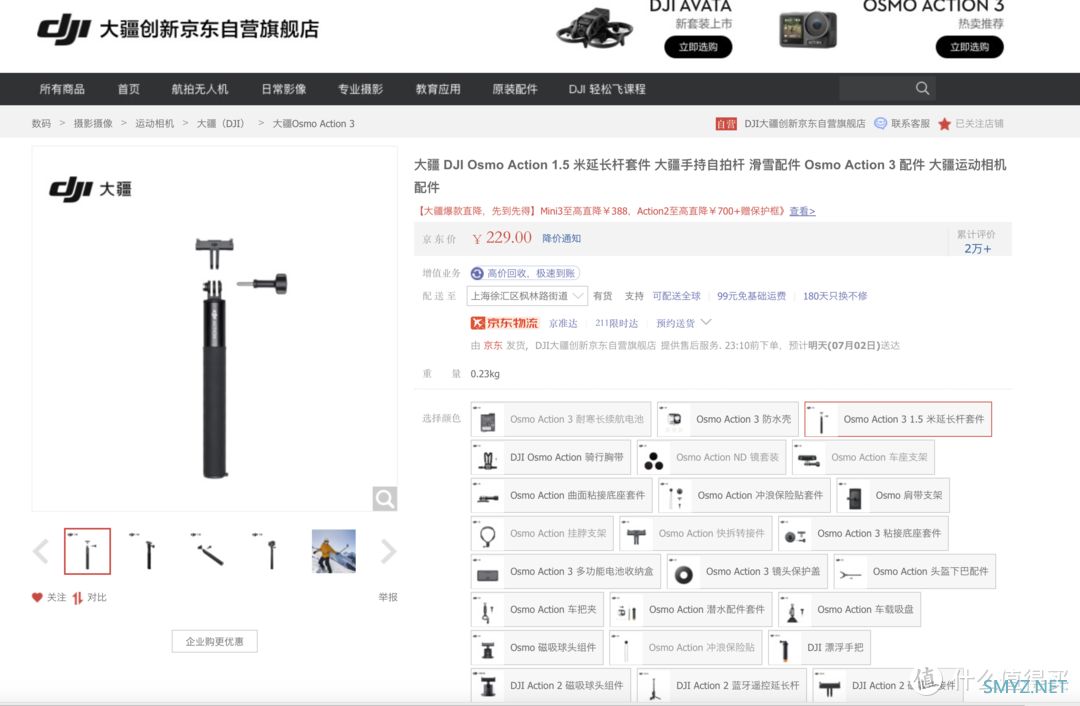The width and height of the screenshot is (1080, 706).
Task: Open 日常影像 menu
Action: (284, 89)
